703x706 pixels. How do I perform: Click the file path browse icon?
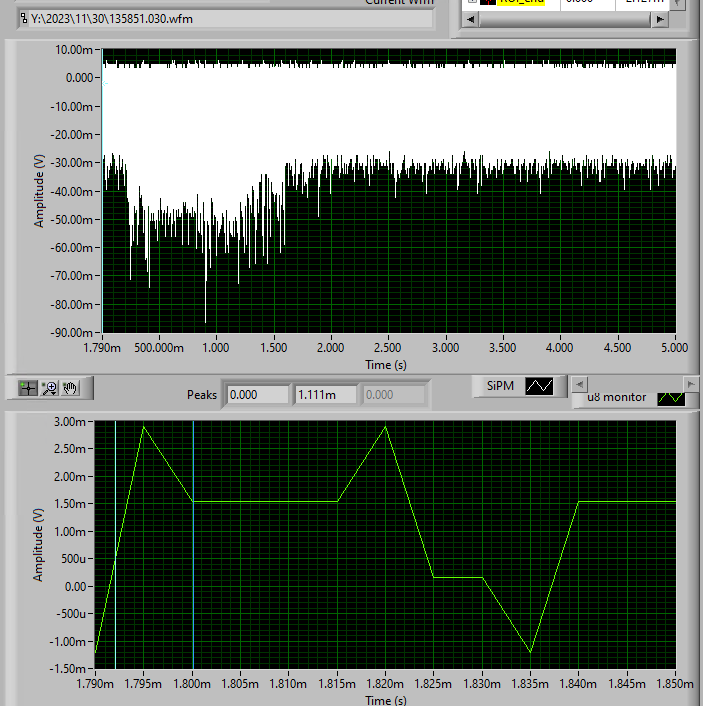pos(24,19)
